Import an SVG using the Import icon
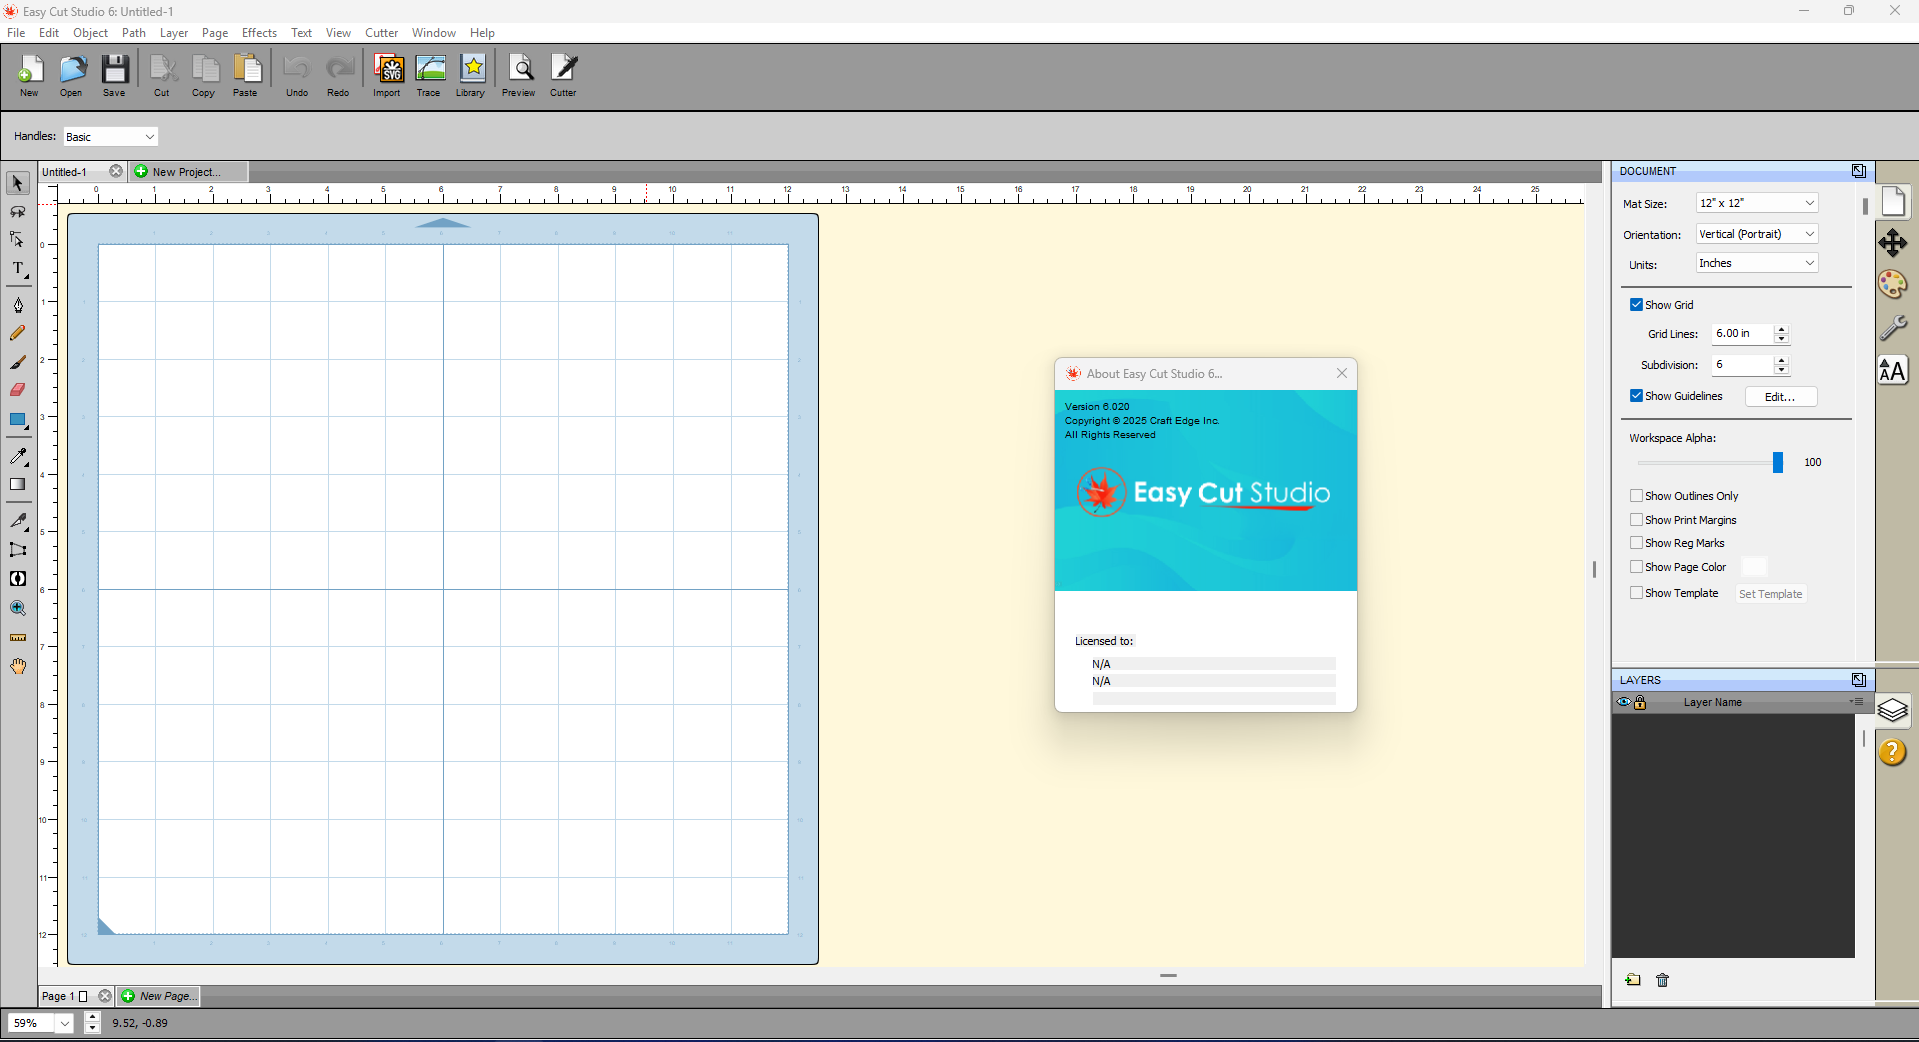The height and width of the screenshot is (1042, 1919). (x=387, y=76)
